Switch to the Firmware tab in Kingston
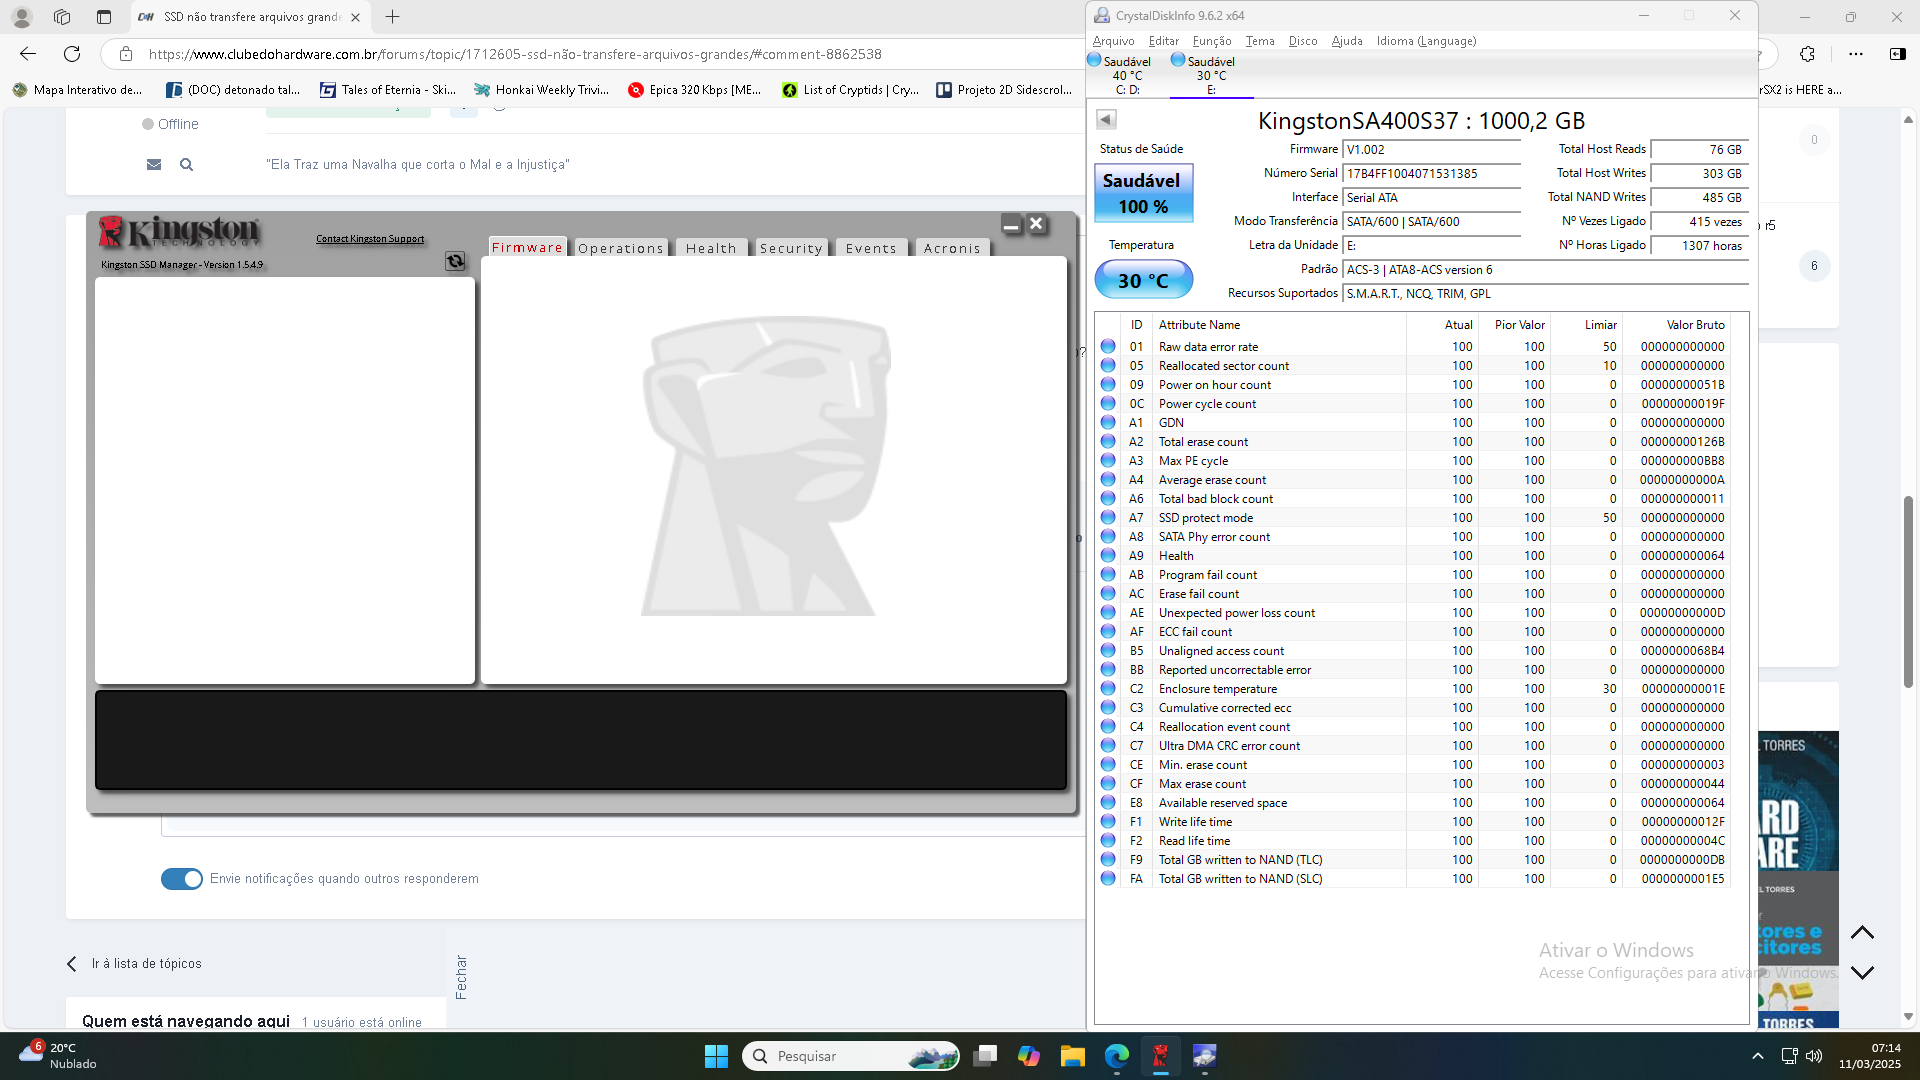The height and width of the screenshot is (1080, 1920). click(x=527, y=247)
